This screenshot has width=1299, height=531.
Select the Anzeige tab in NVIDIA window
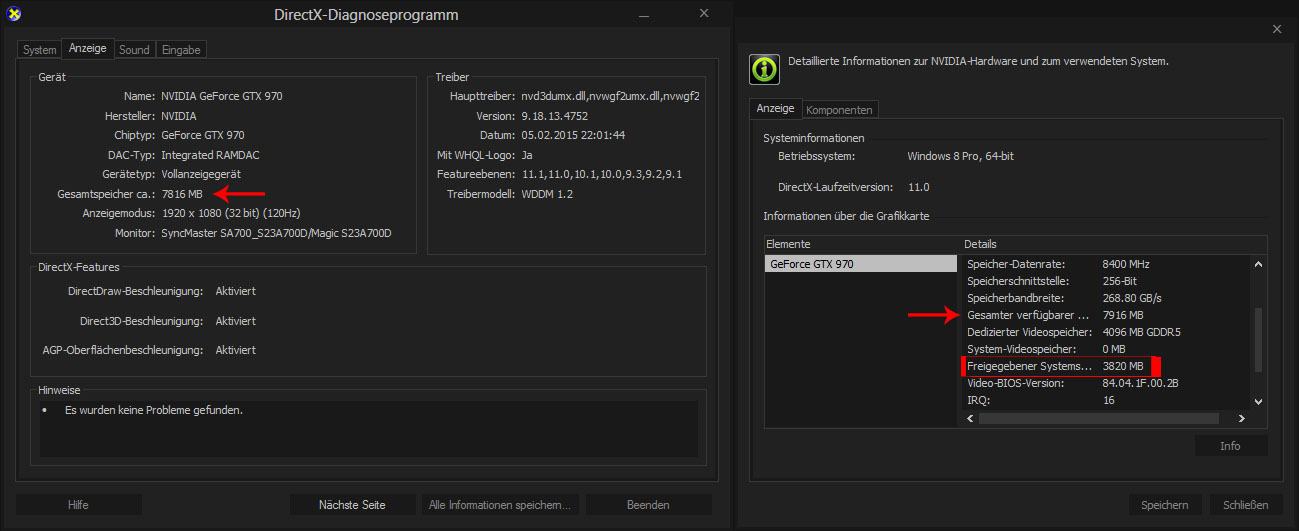click(x=775, y=108)
